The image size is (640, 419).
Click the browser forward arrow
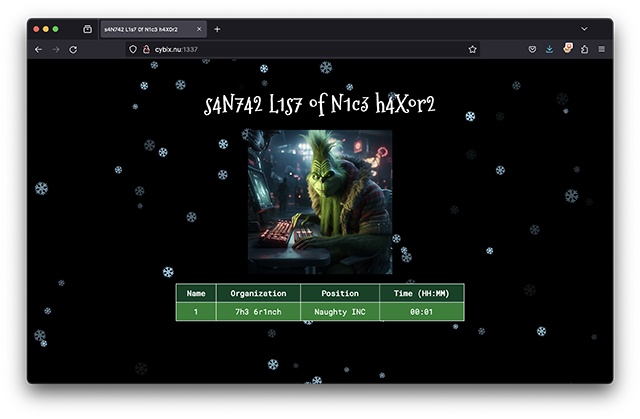point(56,49)
